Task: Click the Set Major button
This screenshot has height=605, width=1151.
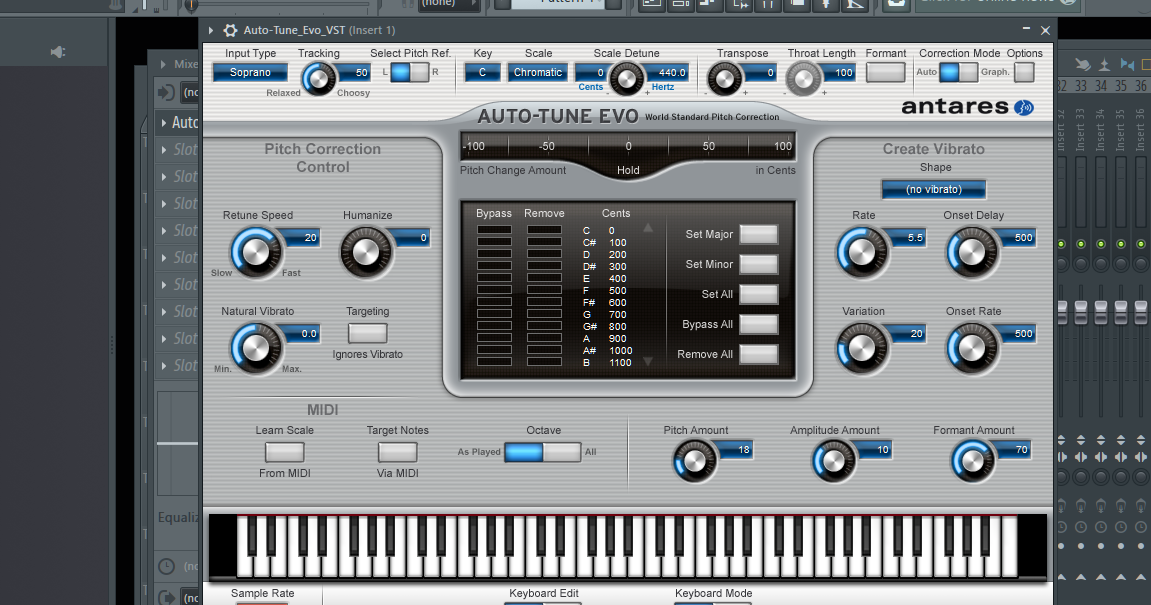Action: 758,234
